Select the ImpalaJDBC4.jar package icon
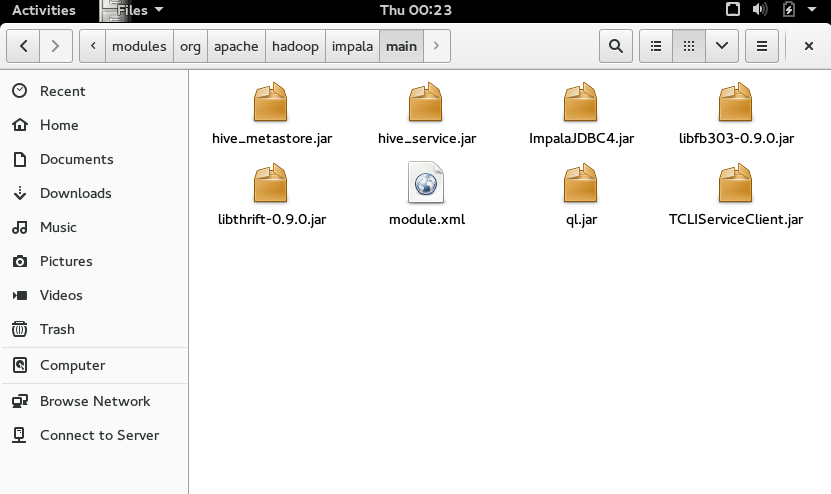 tap(581, 102)
